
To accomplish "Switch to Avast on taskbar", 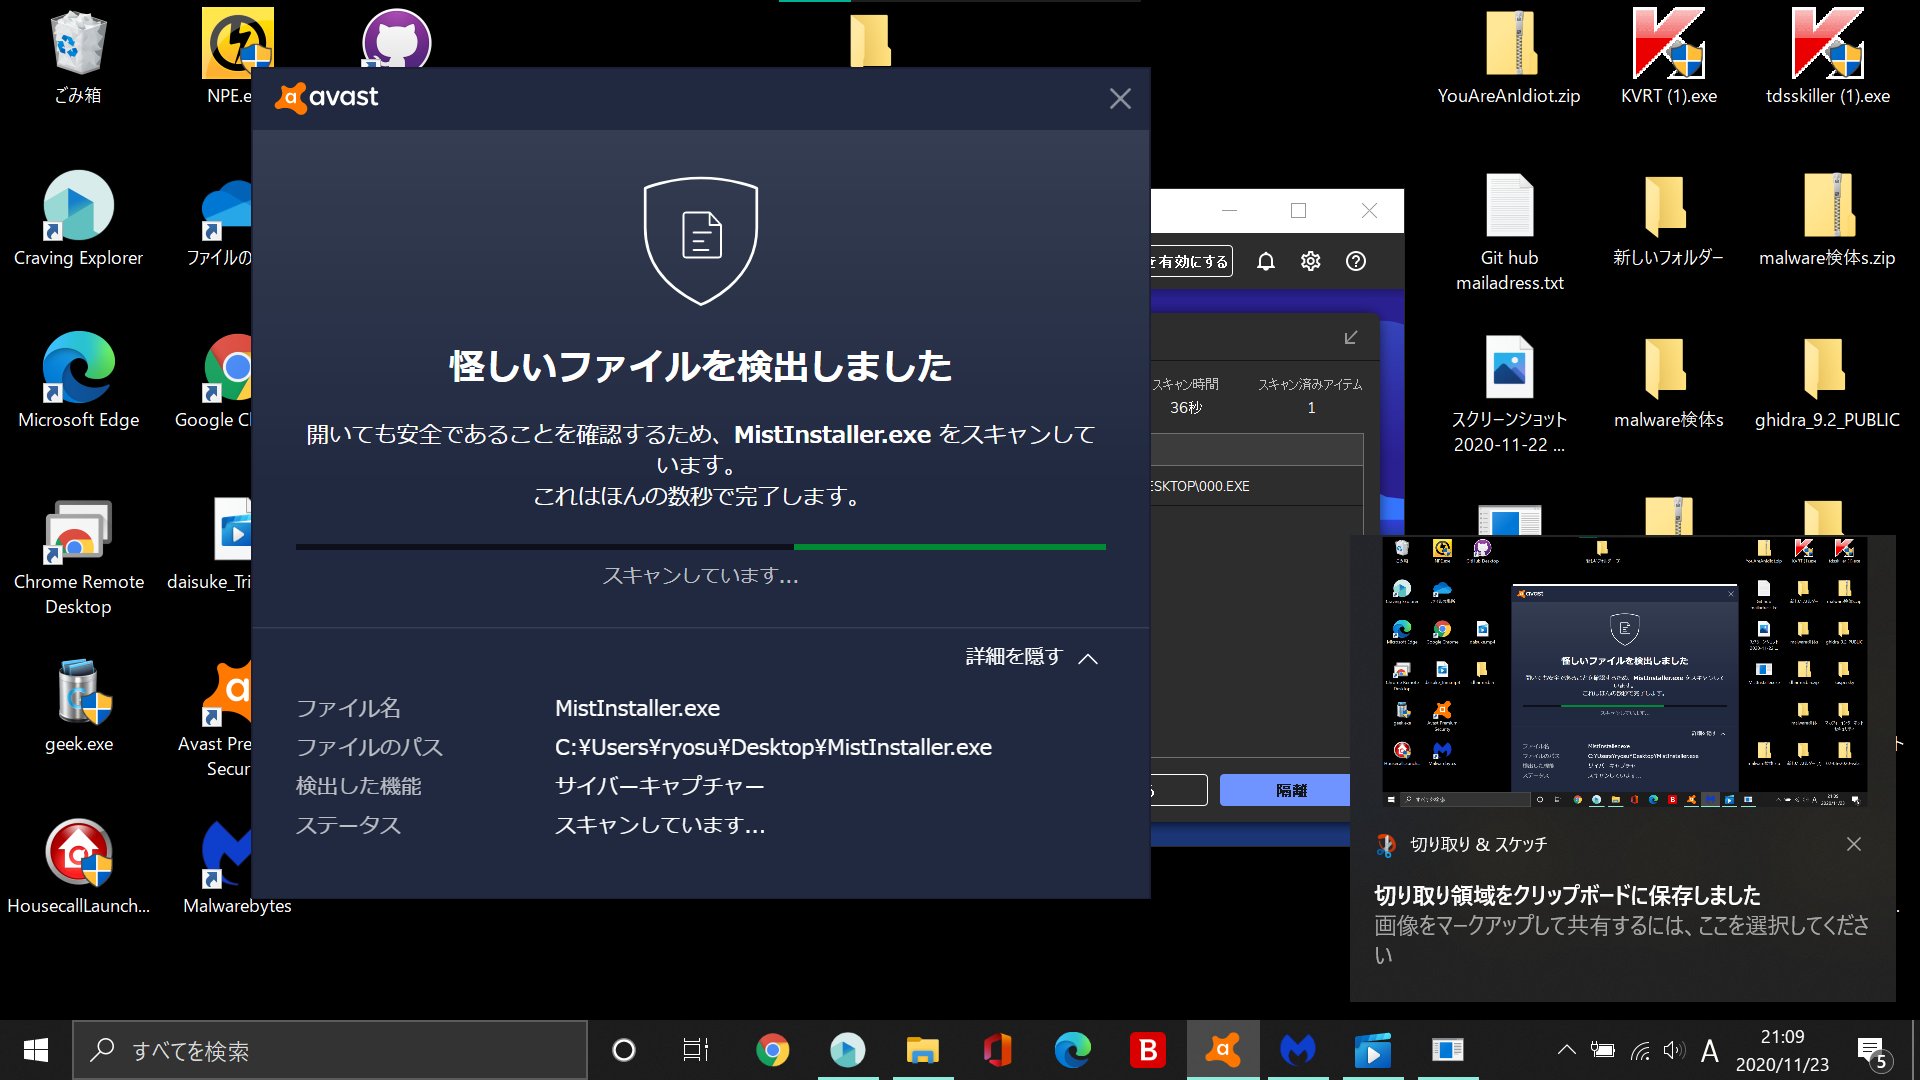I will pyautogui.click(x=1223, y=1050).
